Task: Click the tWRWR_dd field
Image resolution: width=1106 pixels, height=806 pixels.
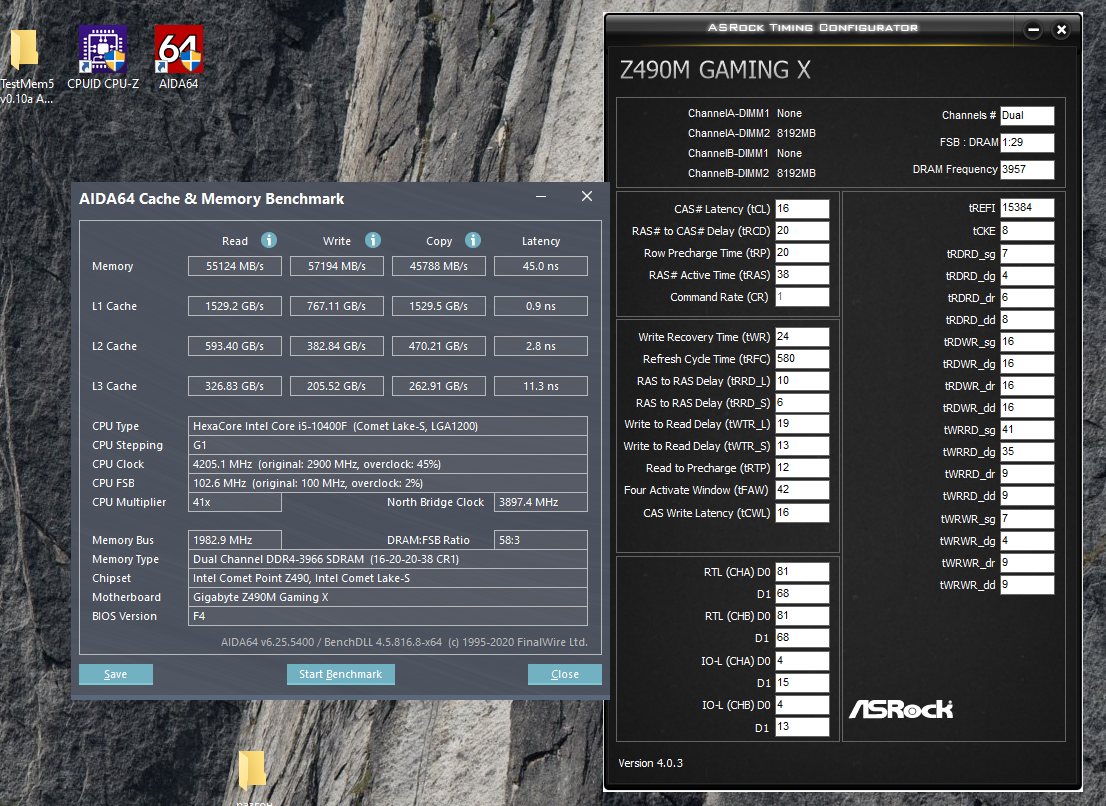Action: 1027,585
